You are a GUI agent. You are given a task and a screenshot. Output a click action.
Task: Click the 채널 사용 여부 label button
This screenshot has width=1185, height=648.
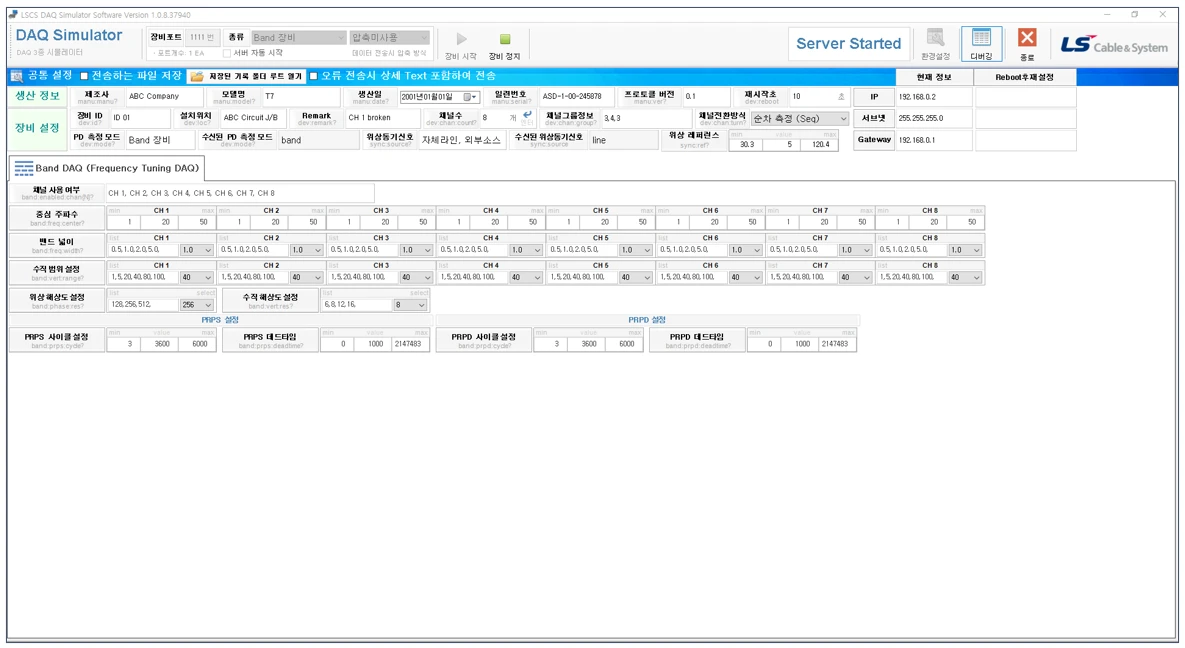pos(57,194)
